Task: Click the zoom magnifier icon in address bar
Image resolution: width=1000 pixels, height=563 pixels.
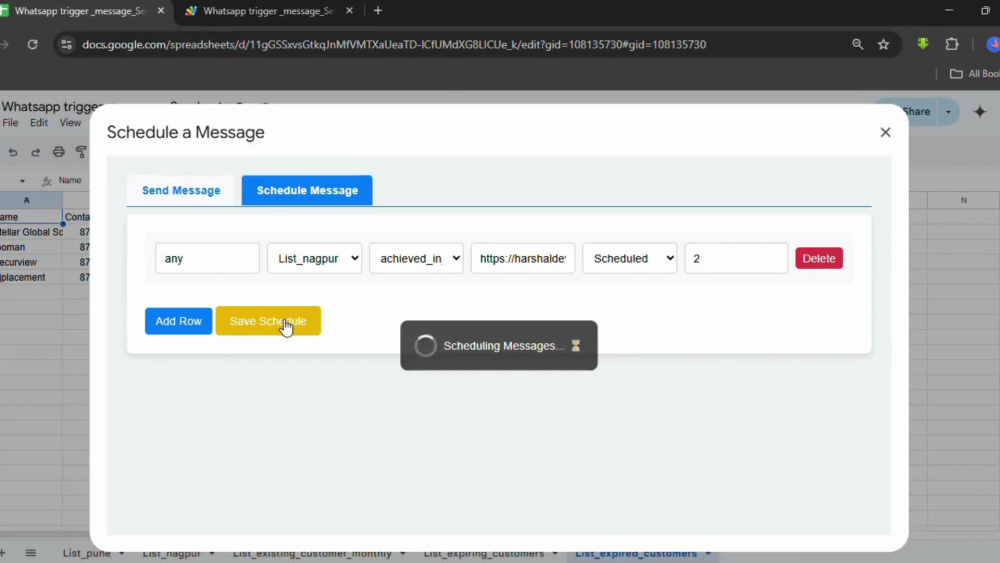Action: coord(858,45)
